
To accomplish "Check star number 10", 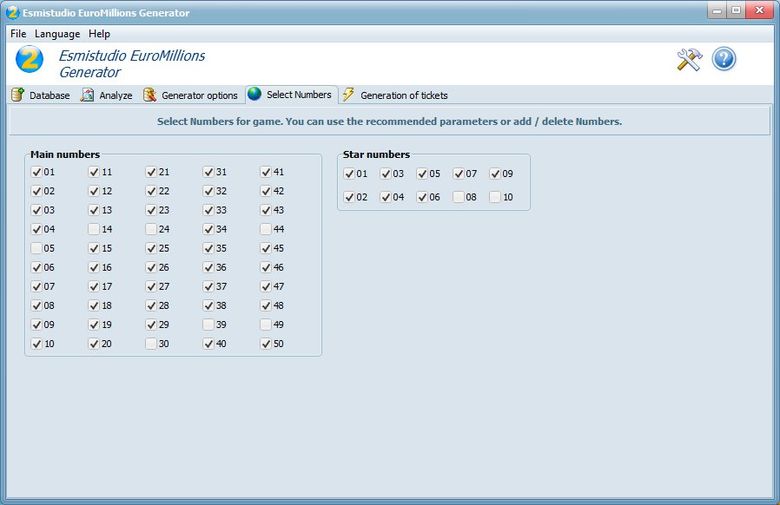I will click(x=494, y=197).
